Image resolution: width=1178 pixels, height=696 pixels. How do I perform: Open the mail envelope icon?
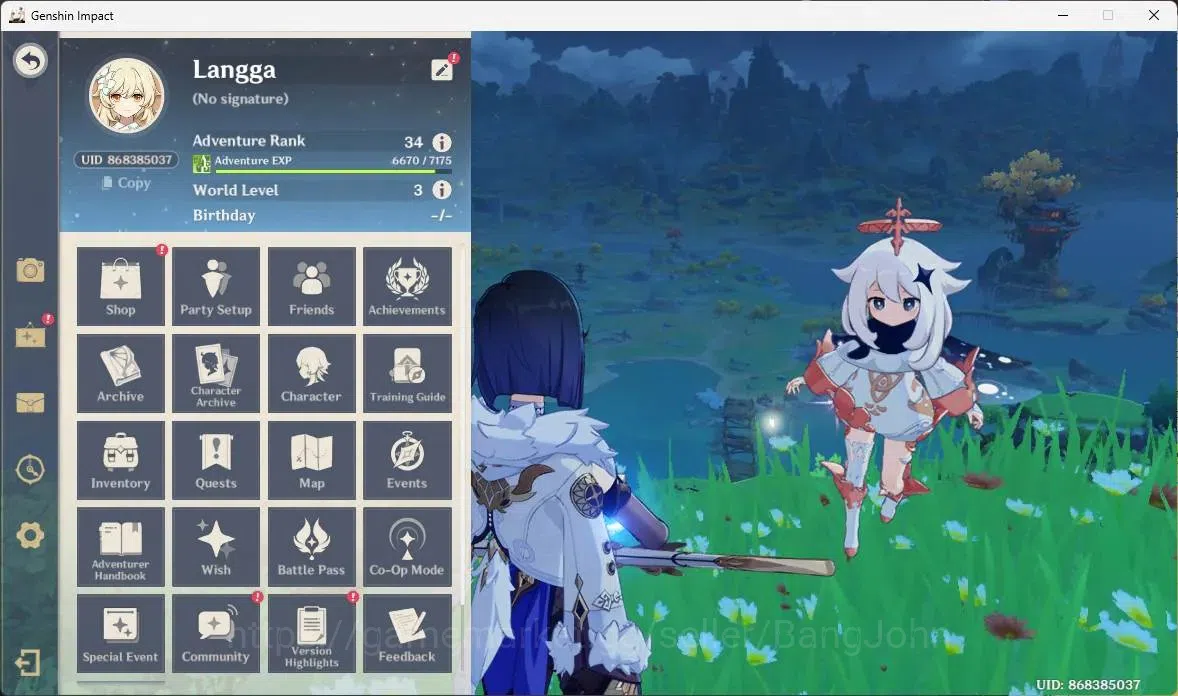[30, 403]
